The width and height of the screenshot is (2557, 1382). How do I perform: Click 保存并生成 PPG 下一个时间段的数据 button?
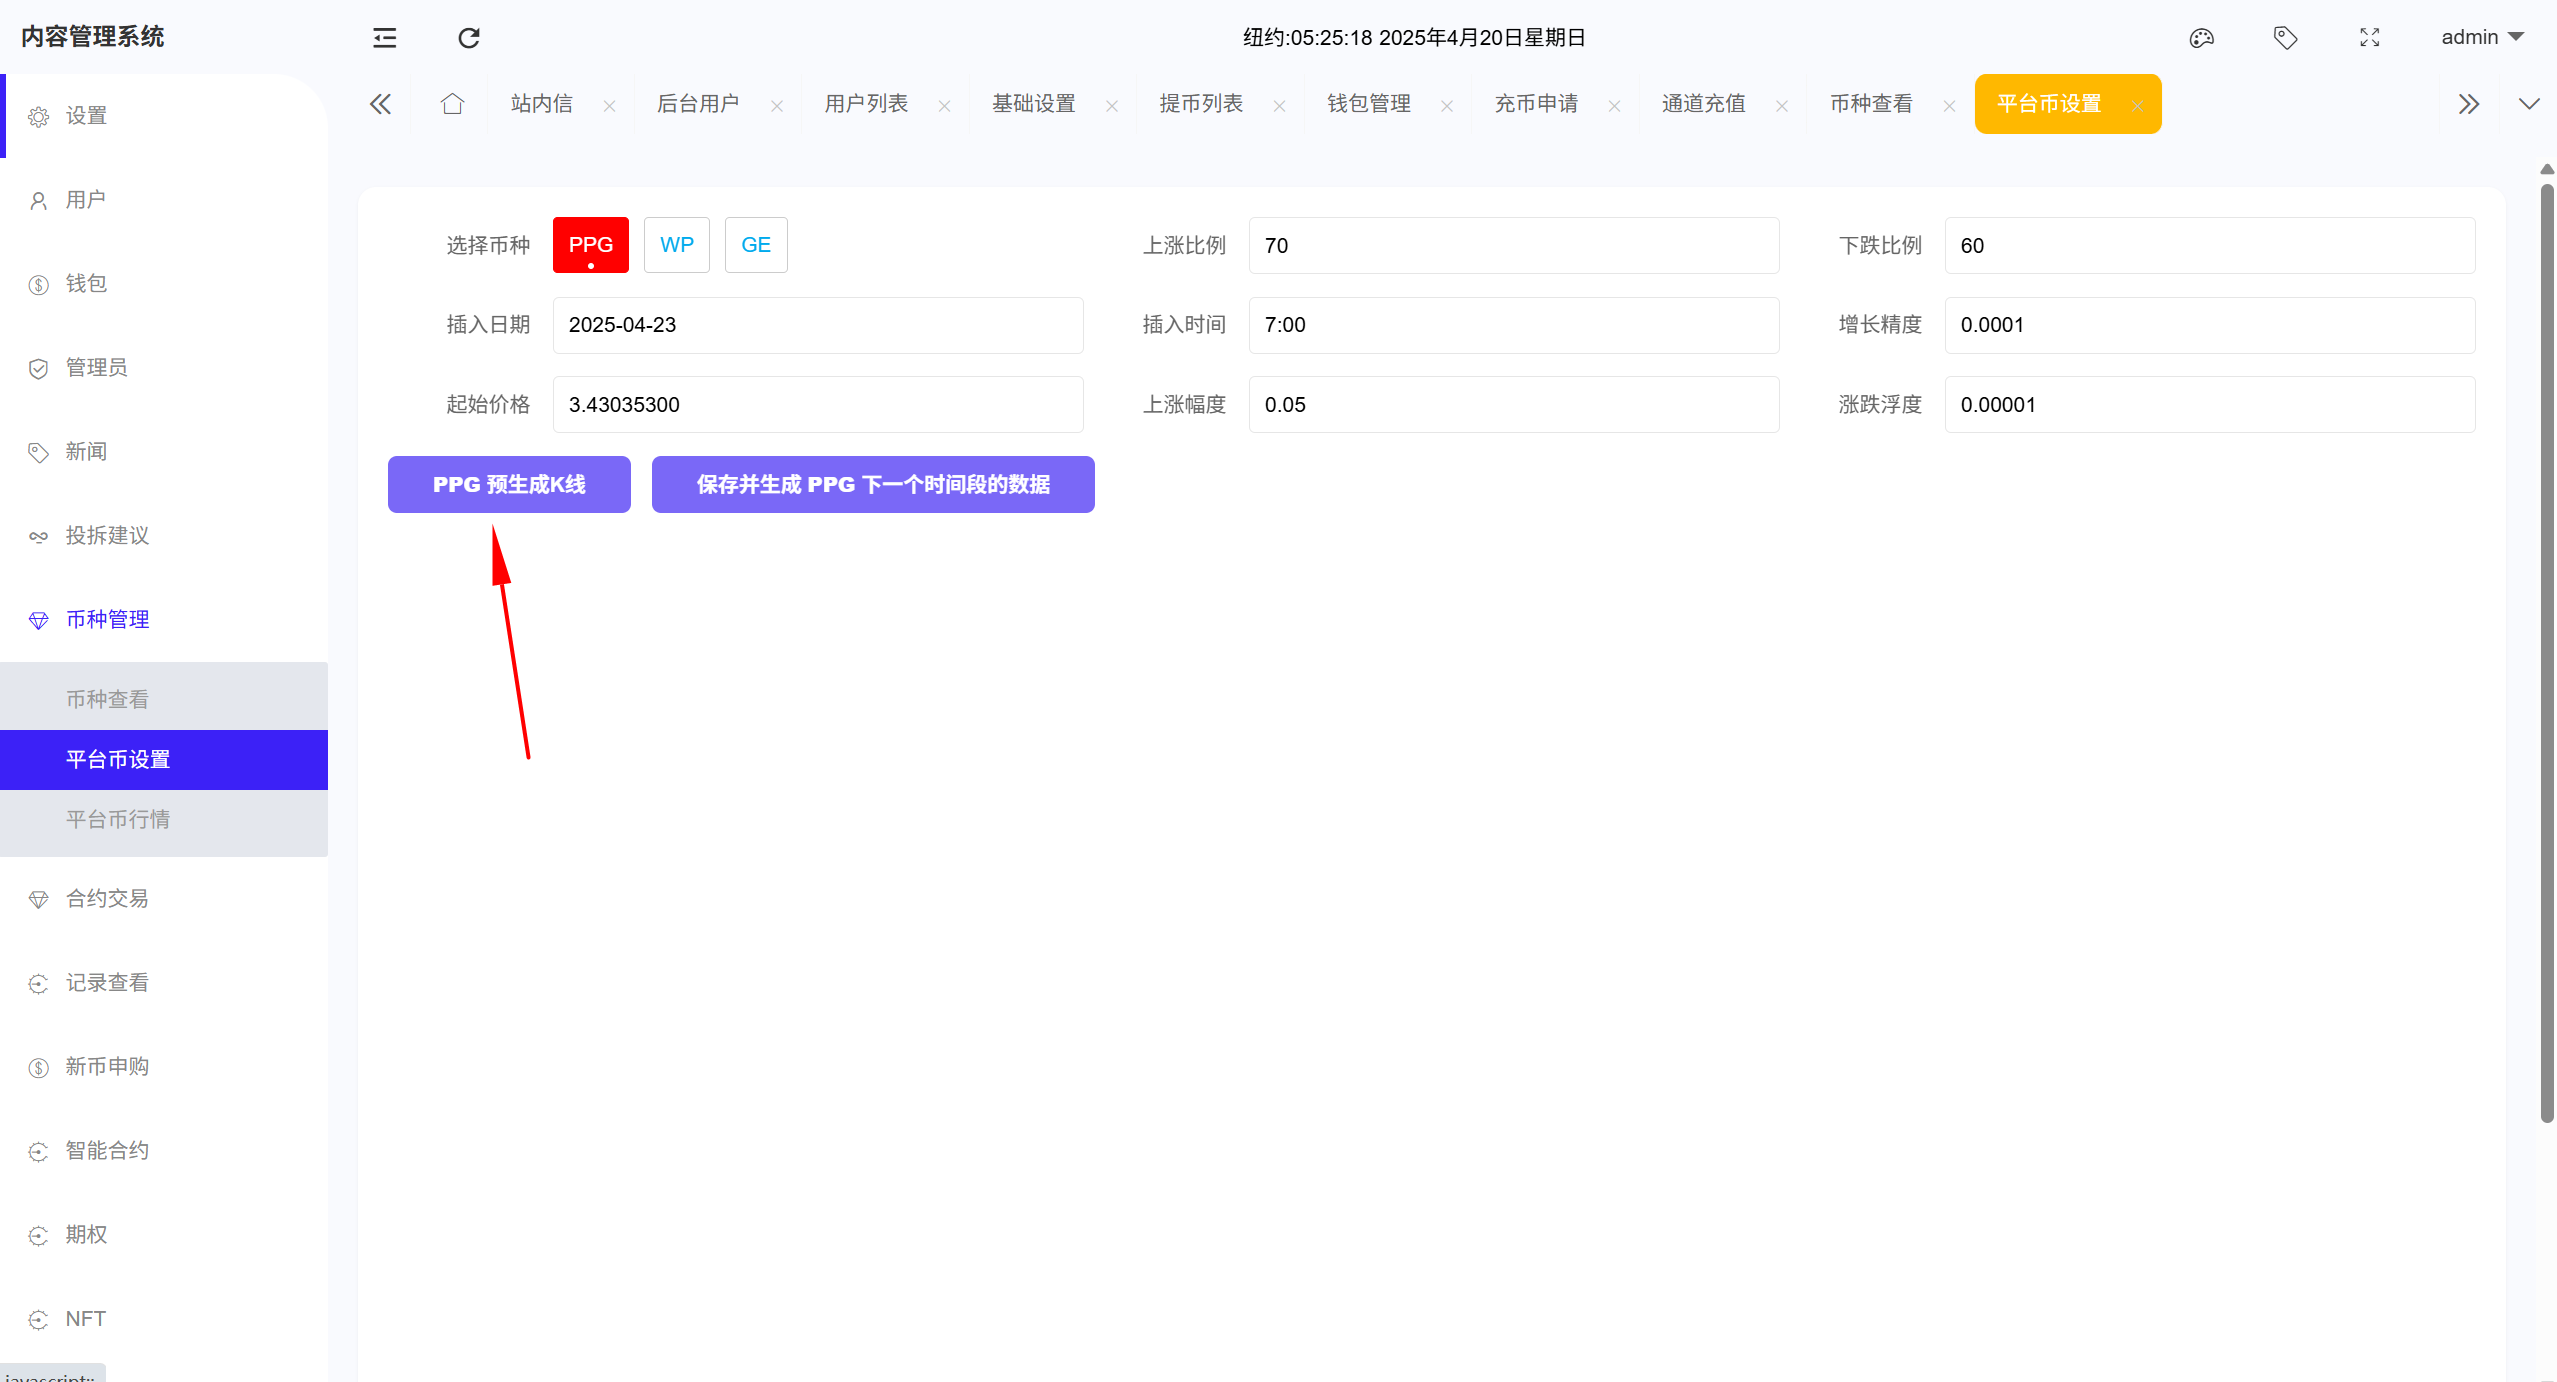872,485
